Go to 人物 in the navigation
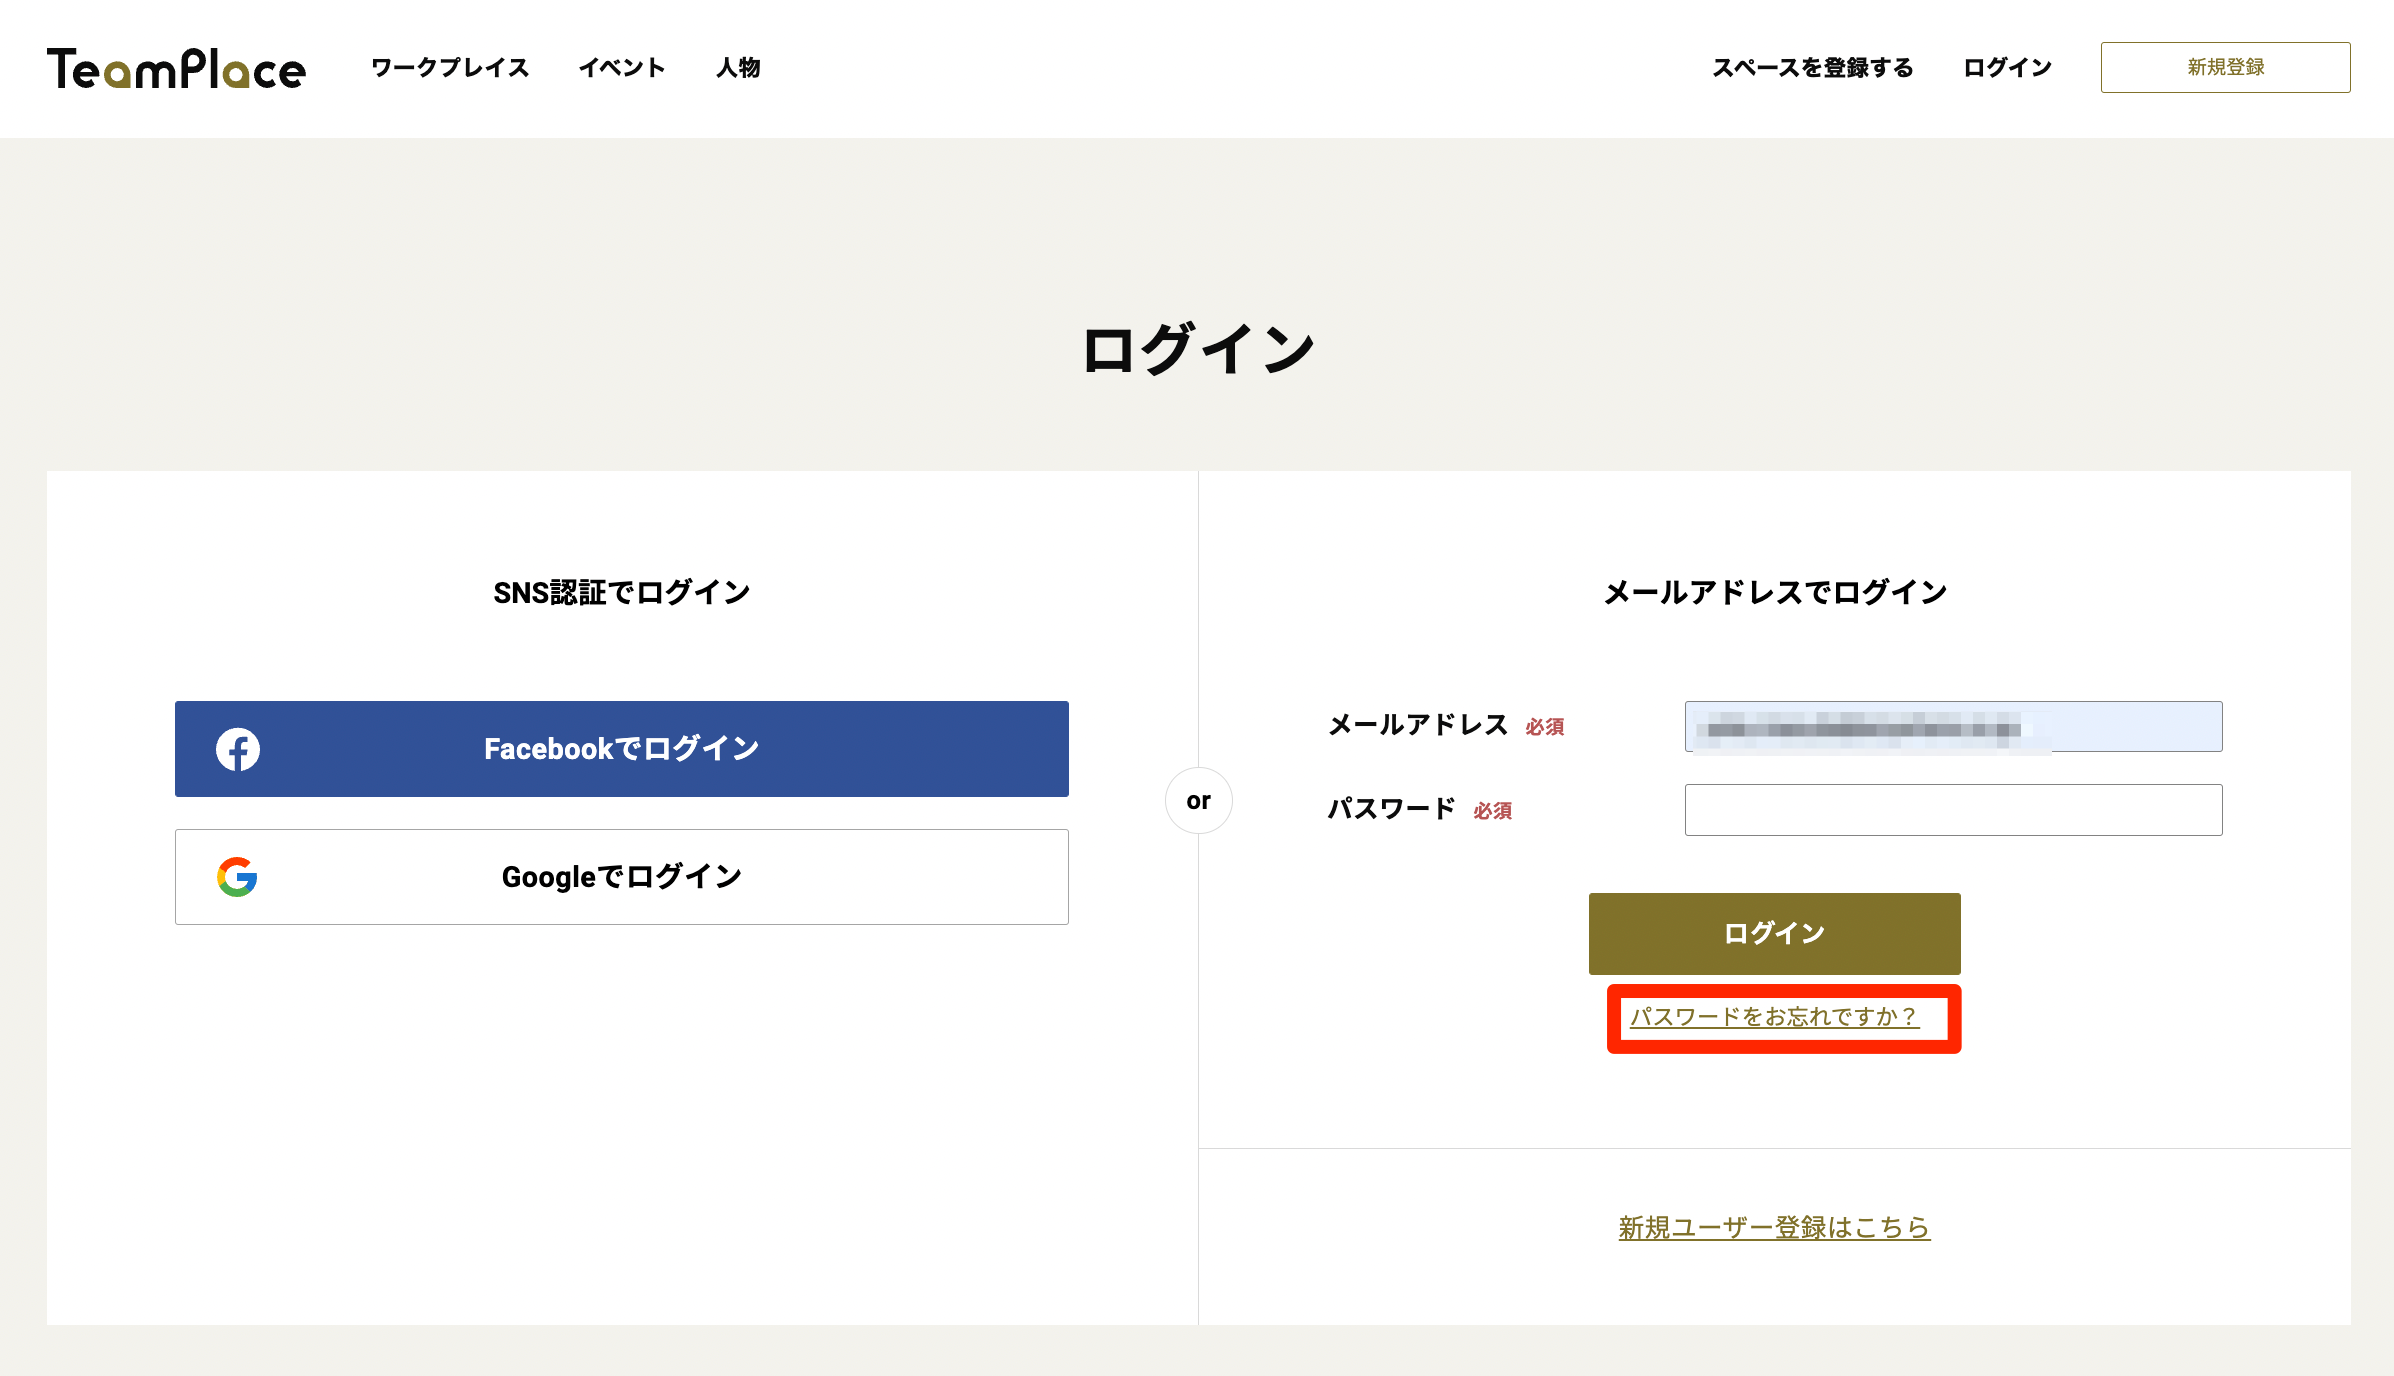Image resolution: width=2394 pixels, height=1376 pixels. point(739,68)
